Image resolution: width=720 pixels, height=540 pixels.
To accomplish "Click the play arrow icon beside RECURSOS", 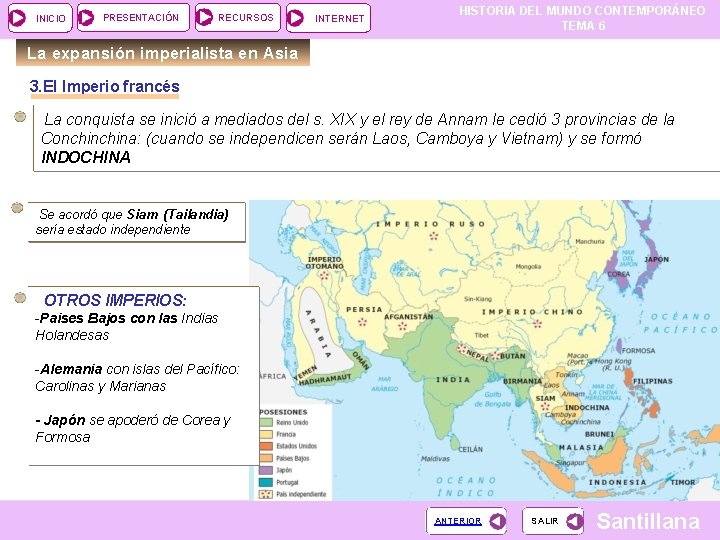I will pyautogui.click(x=204, y=18).
